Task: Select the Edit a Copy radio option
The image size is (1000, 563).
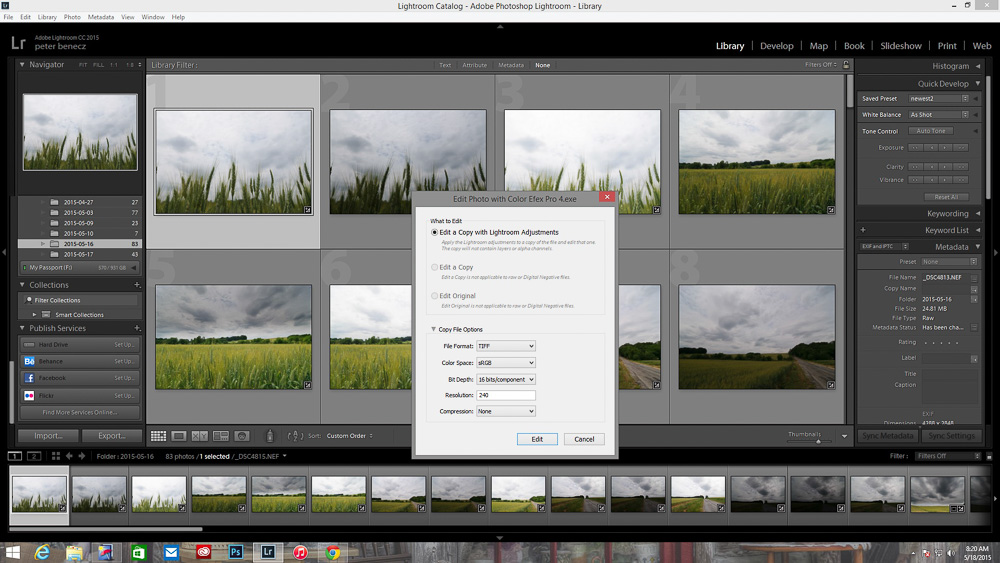Action: tap(434, 267)
